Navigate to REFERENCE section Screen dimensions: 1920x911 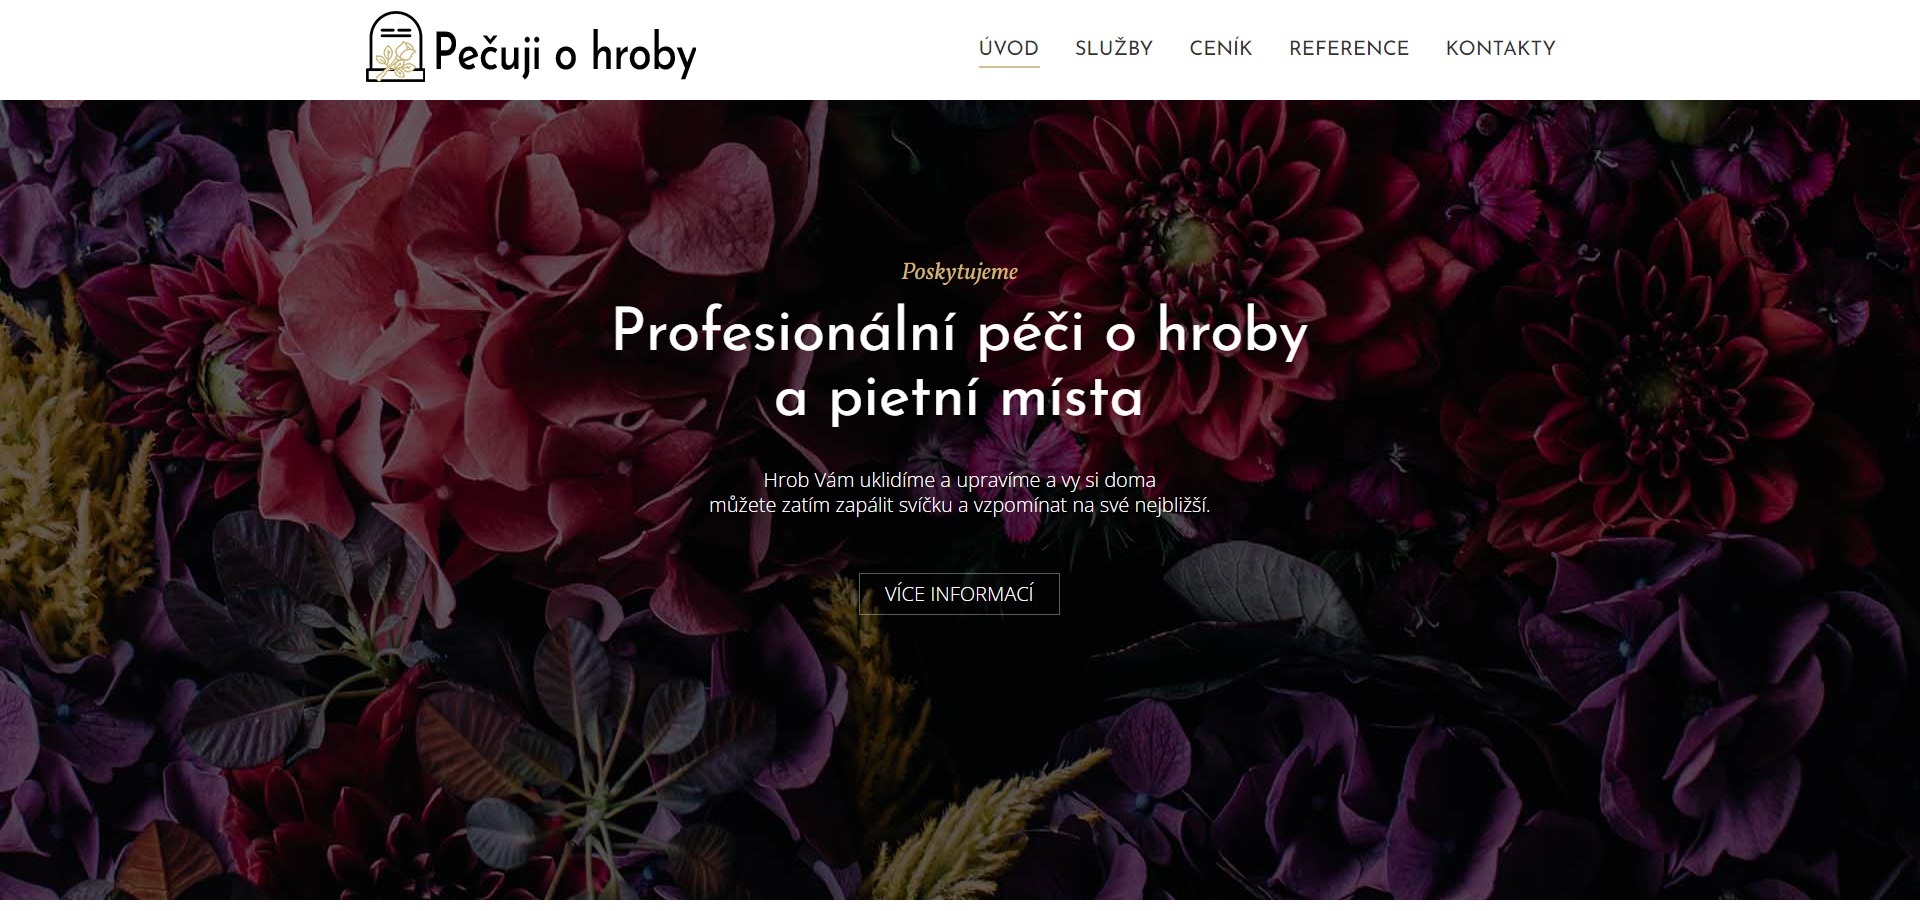1349,48
